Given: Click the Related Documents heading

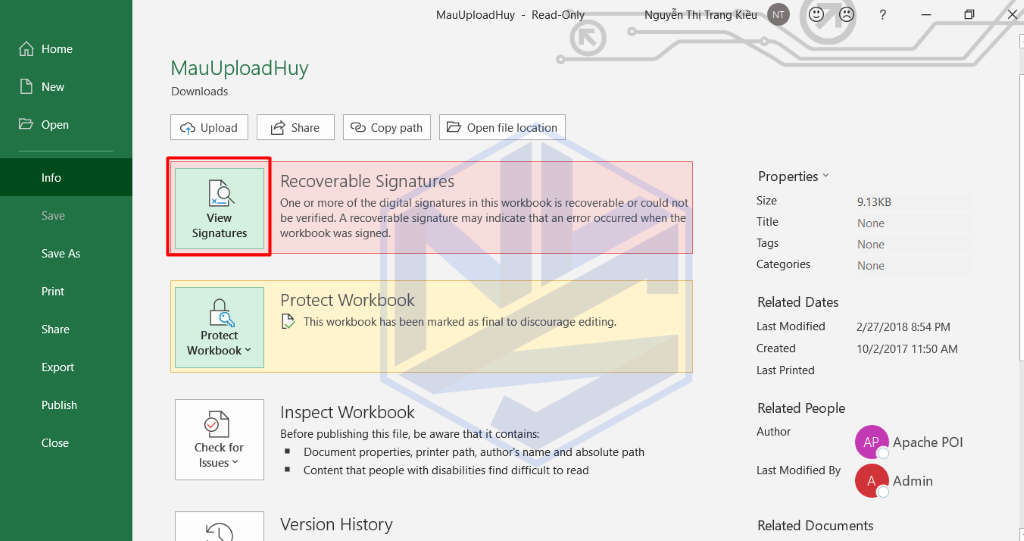Looking at the screenshot, I should tap(815, 525).
